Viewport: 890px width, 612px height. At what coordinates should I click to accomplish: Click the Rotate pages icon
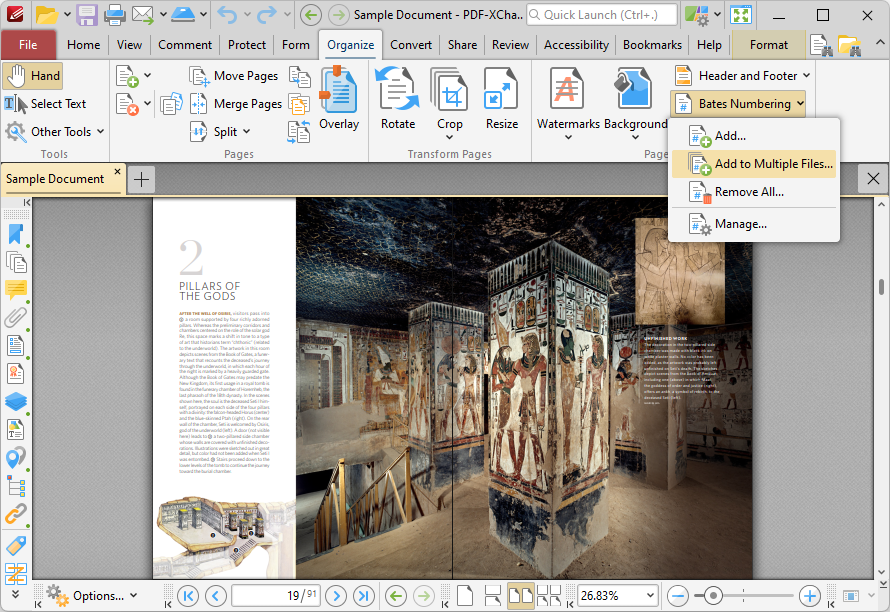pos(398,99)
